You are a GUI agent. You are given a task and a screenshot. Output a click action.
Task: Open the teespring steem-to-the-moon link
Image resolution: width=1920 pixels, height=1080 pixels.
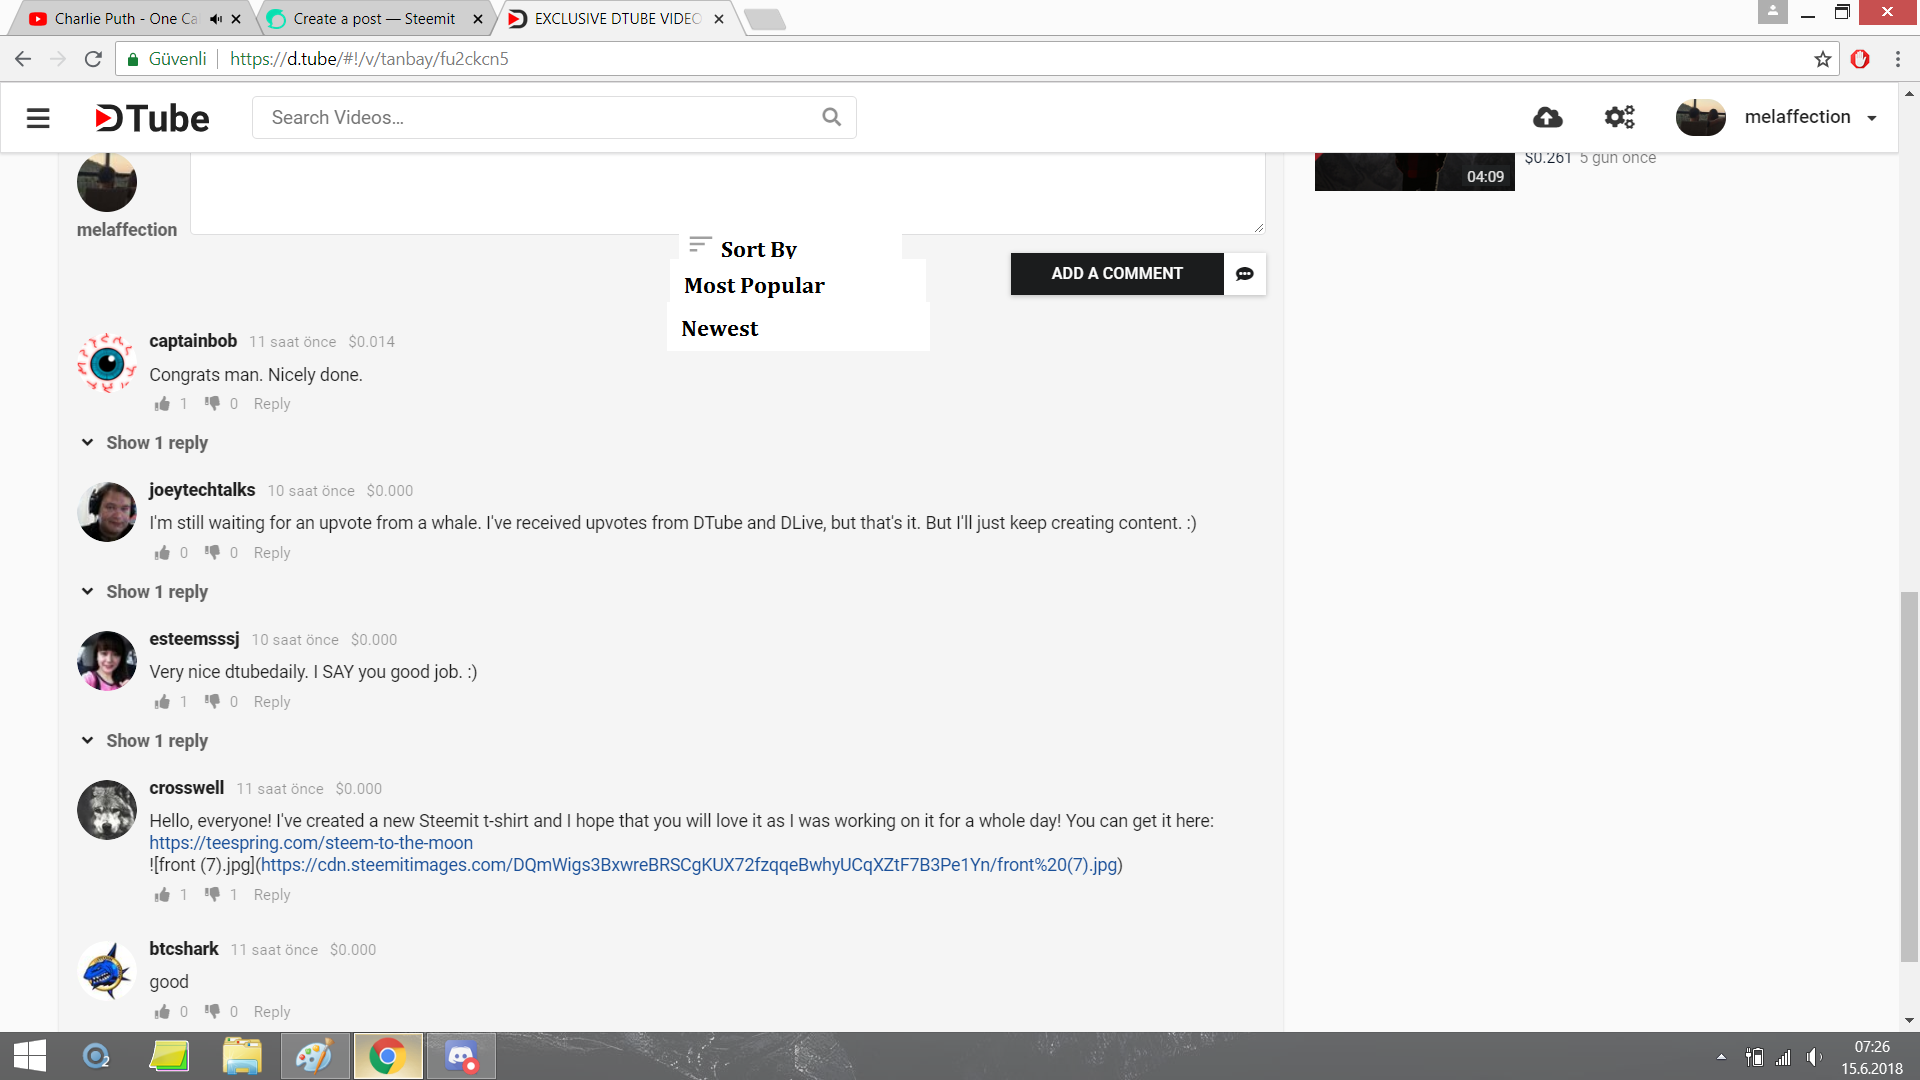tap(311, 843)
